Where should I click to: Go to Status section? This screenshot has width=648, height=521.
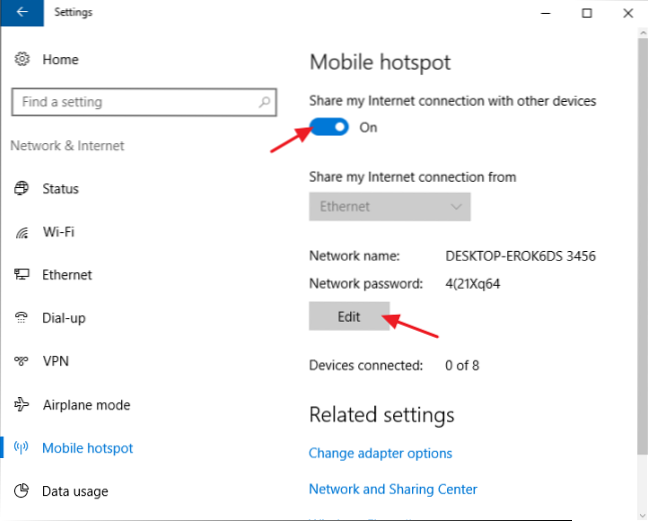pos(60,189)
